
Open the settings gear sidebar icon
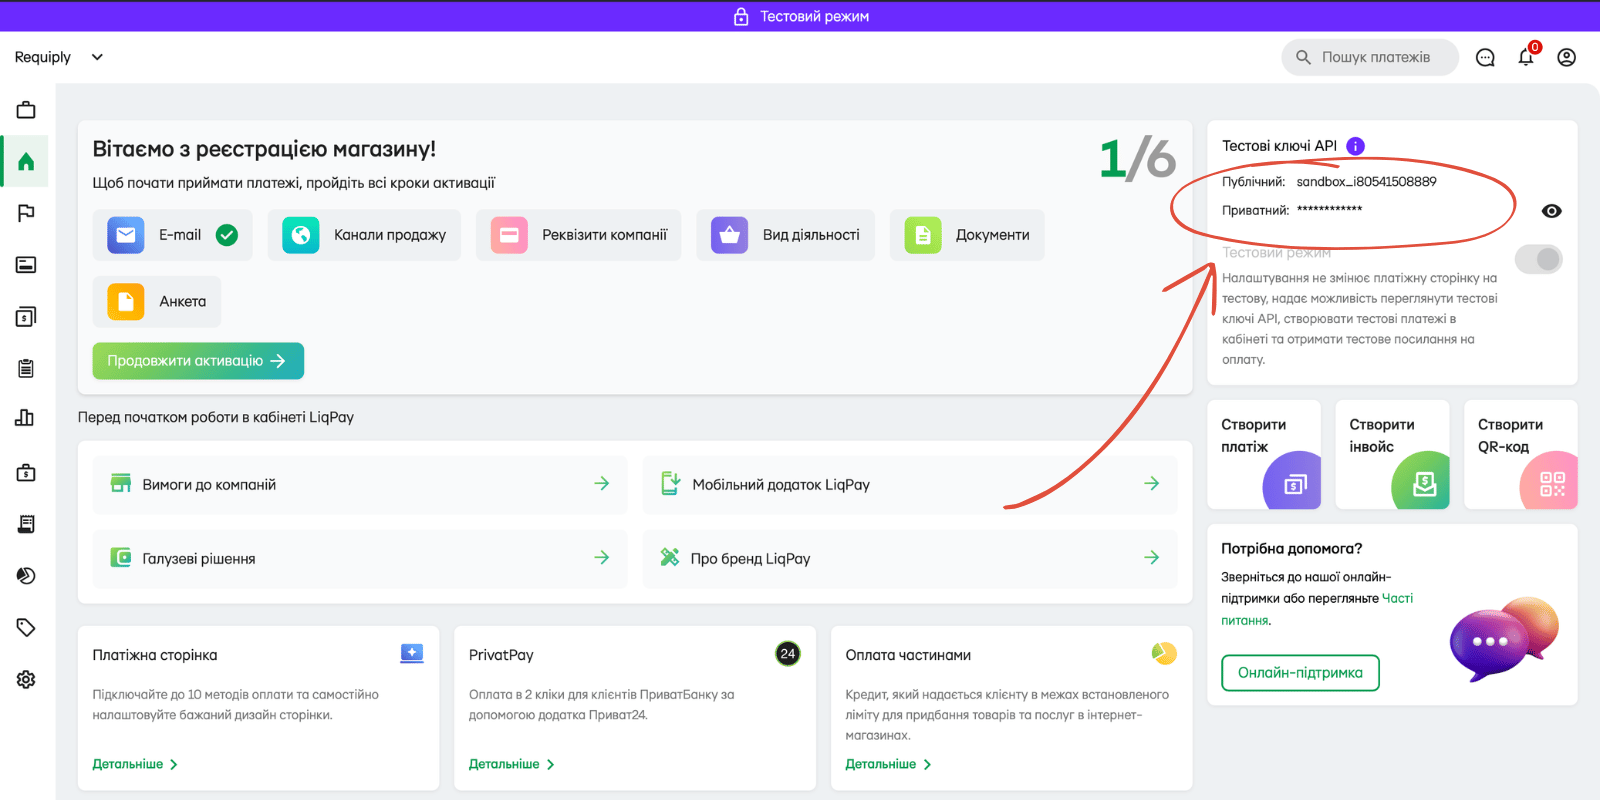click(26, 680)
